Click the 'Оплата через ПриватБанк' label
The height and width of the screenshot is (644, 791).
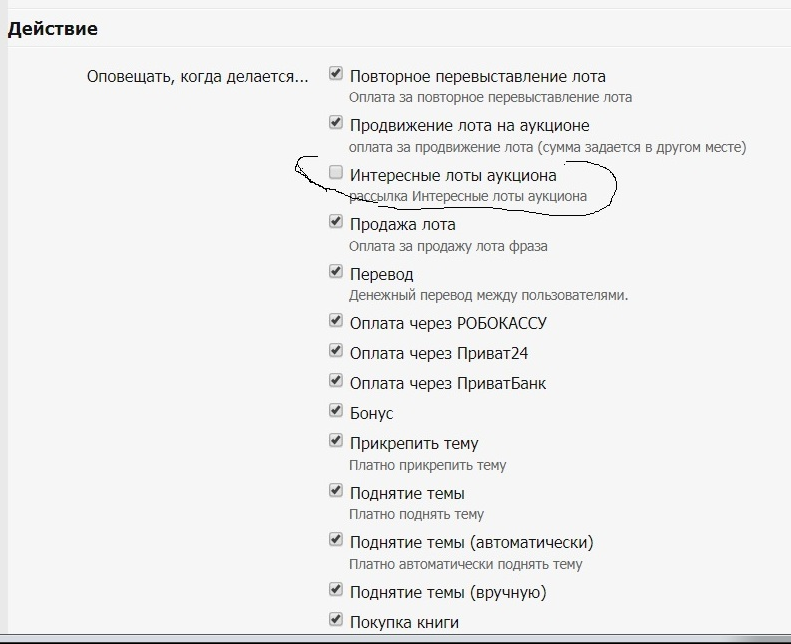point(448,384)
